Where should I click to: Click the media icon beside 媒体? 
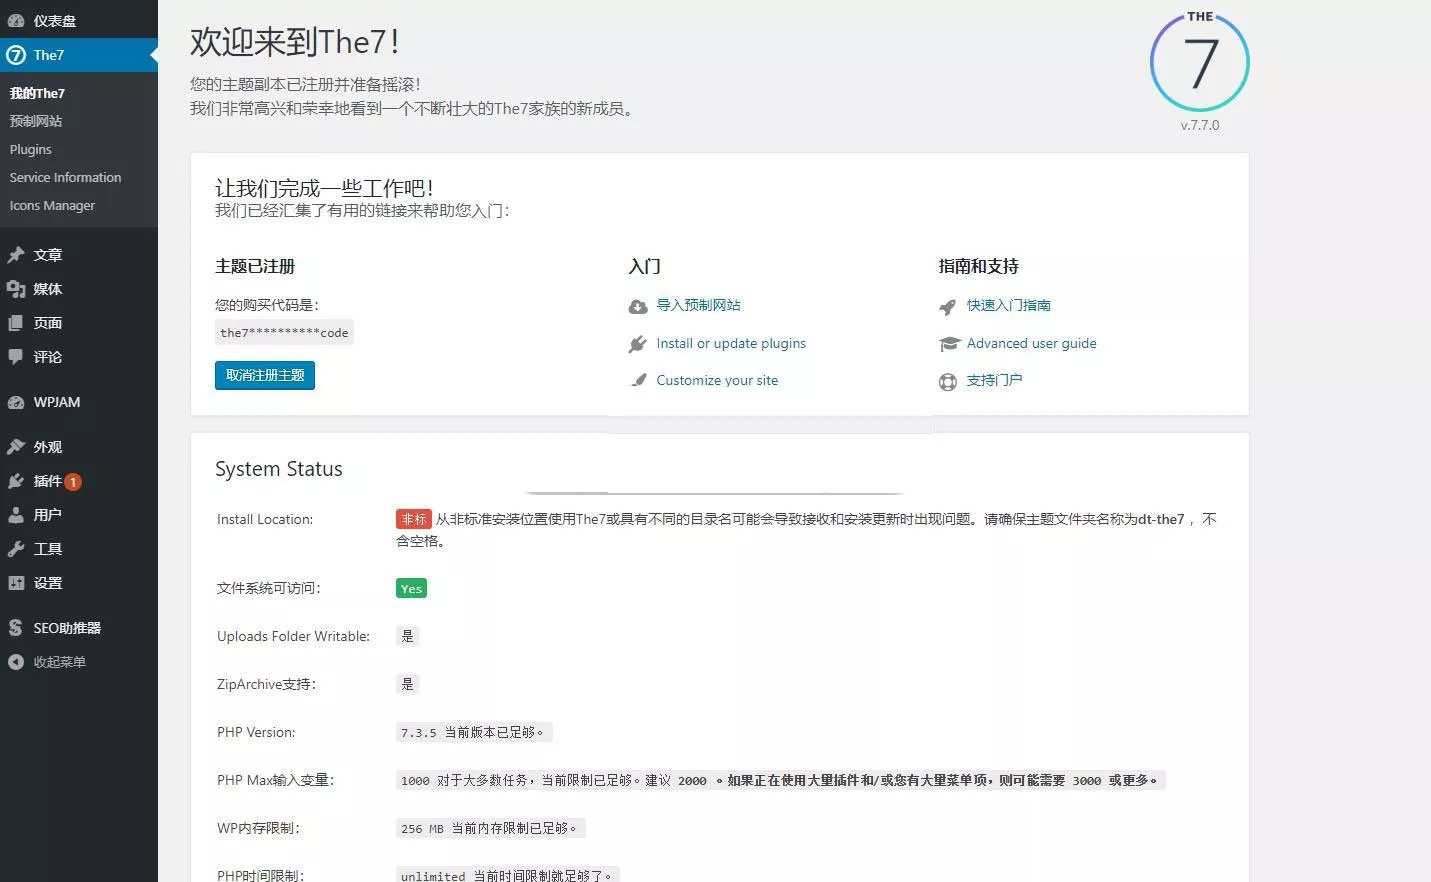[x=16, y=289]
